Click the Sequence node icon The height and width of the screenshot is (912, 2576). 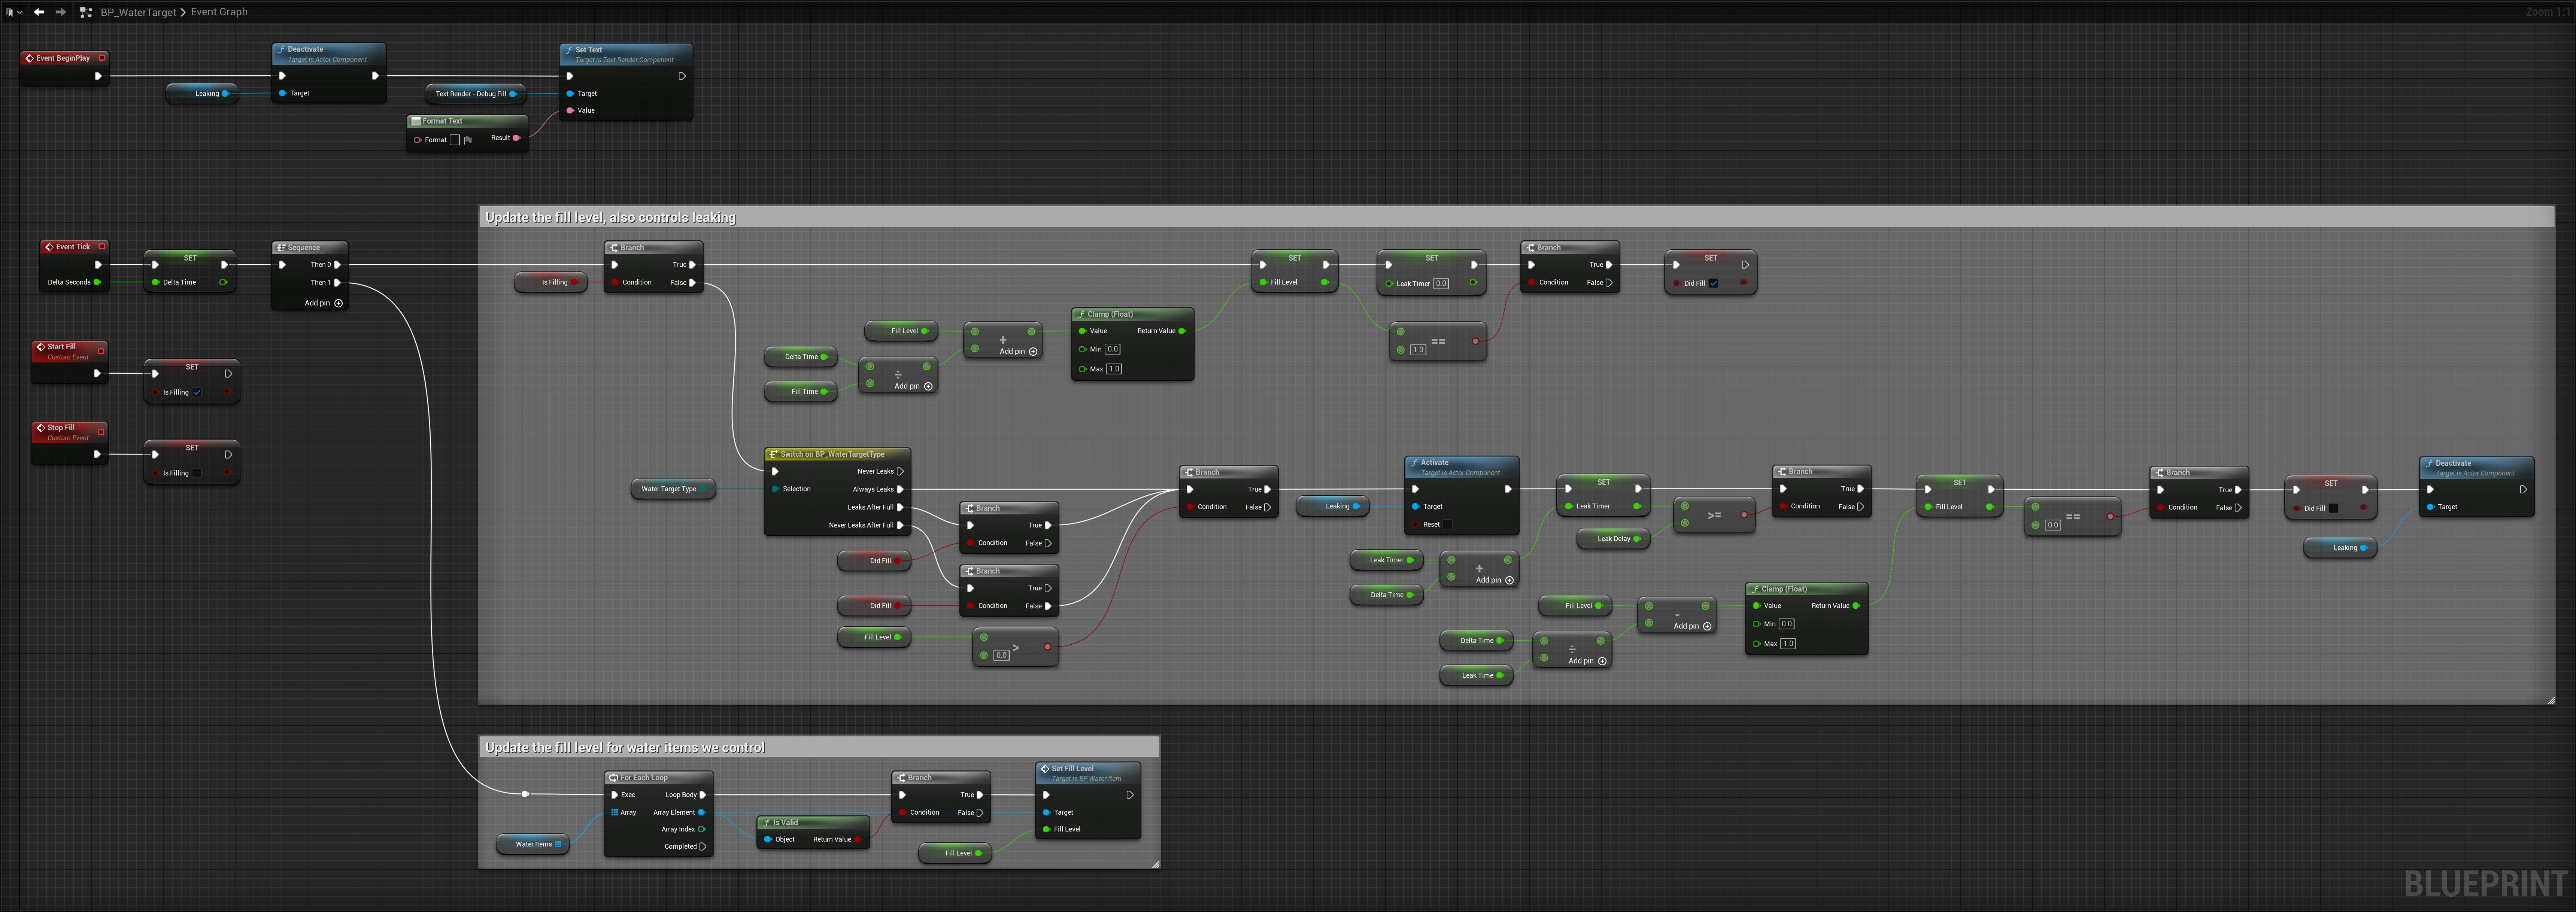point(281,248)
